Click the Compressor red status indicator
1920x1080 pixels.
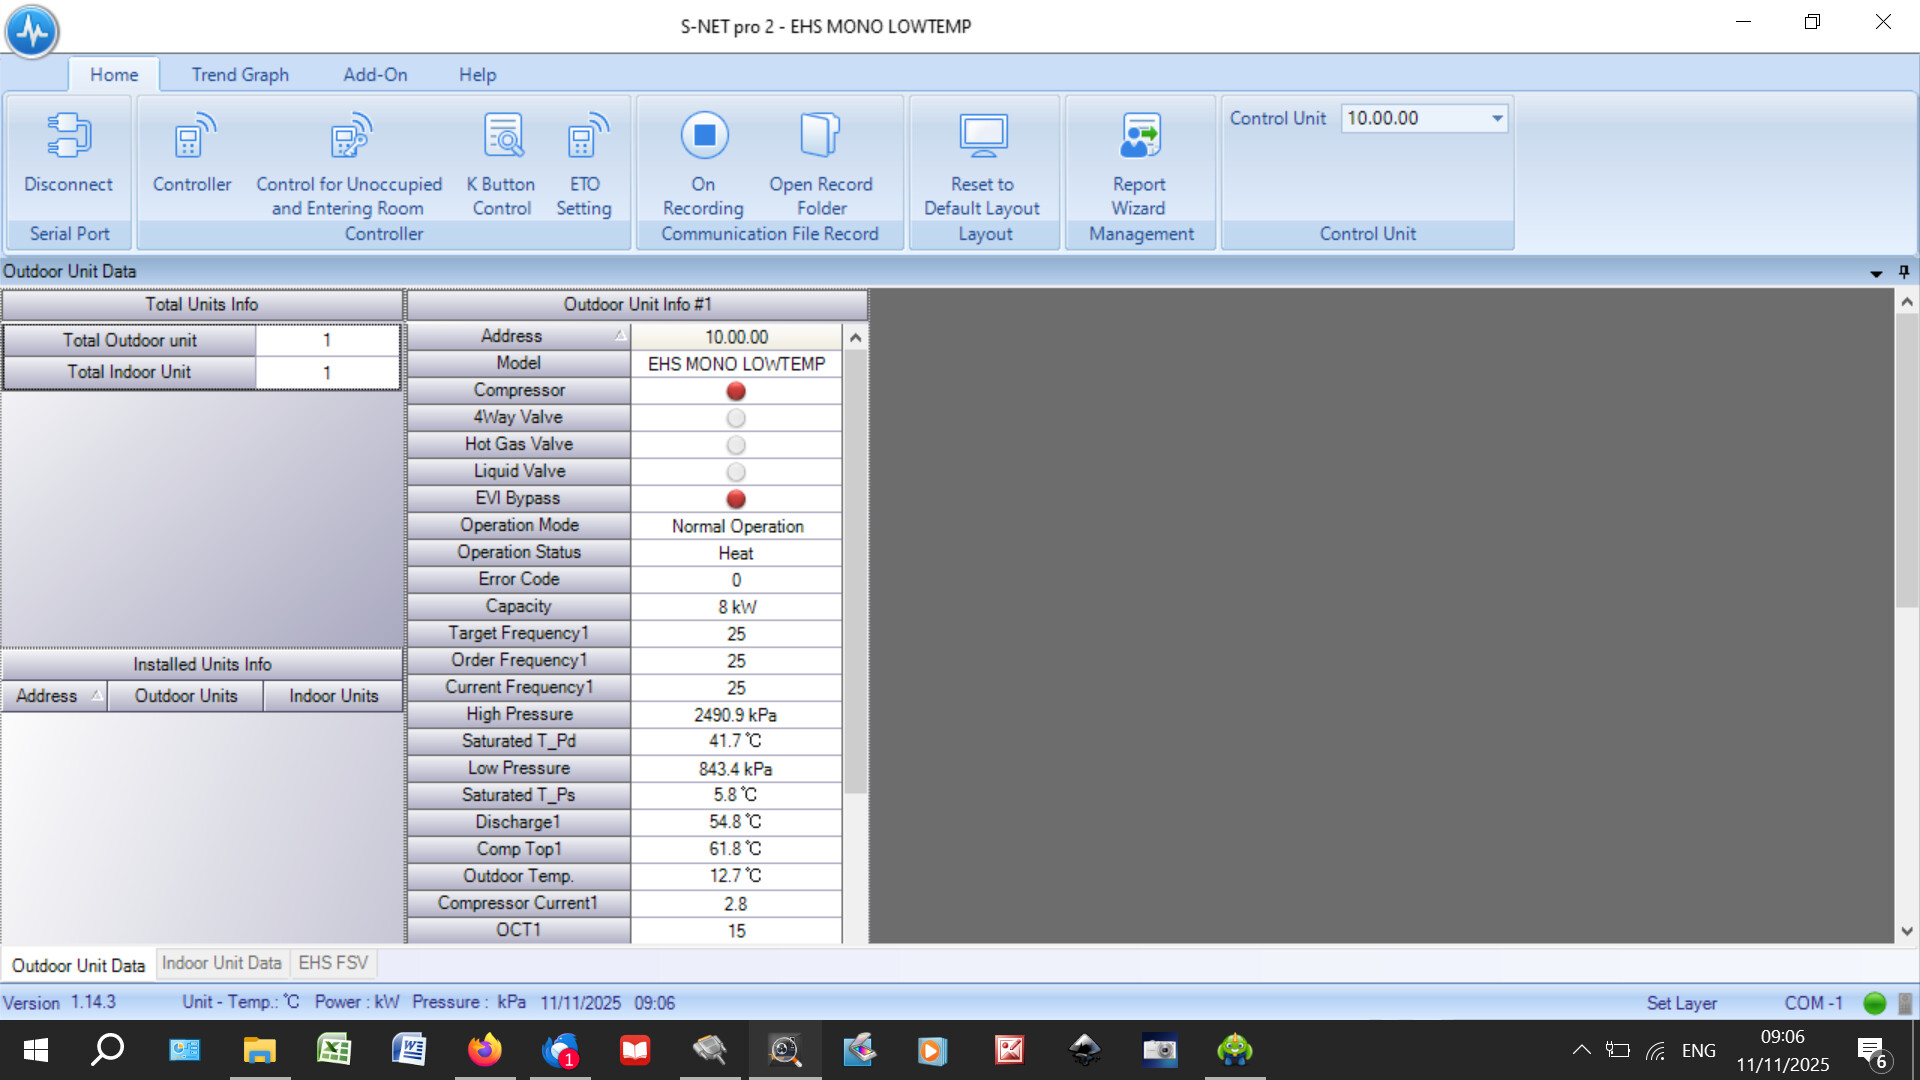point(736,391)
